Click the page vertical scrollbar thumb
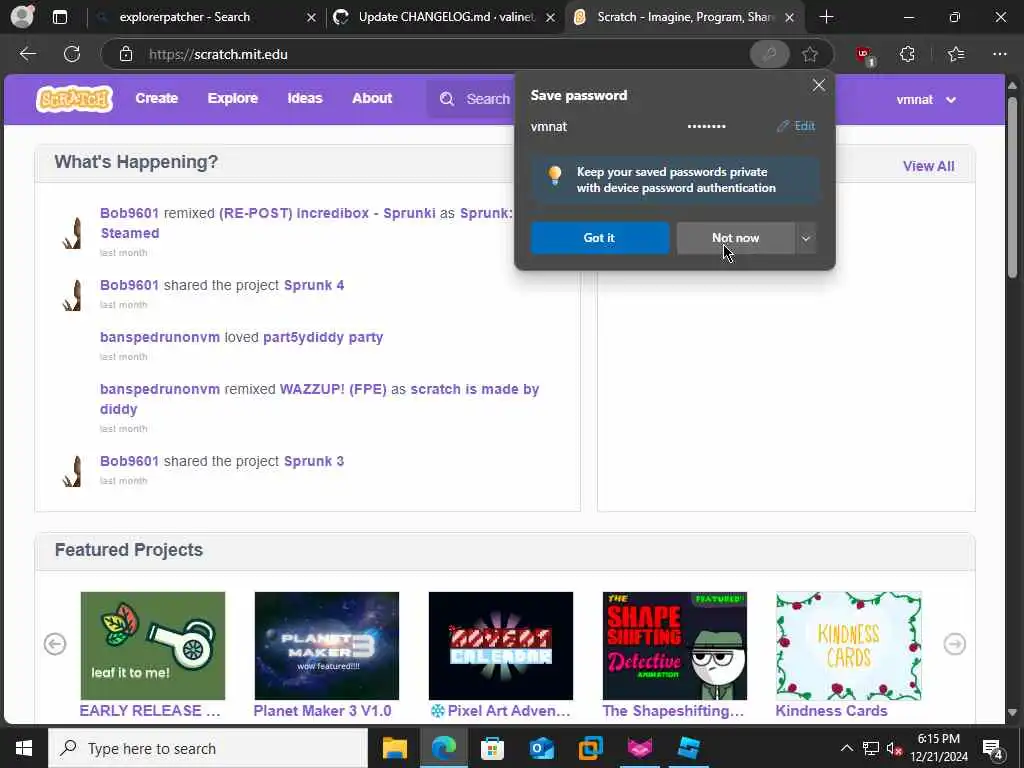The height and width of the screenshot is (768, 1024). [1013, 187]
